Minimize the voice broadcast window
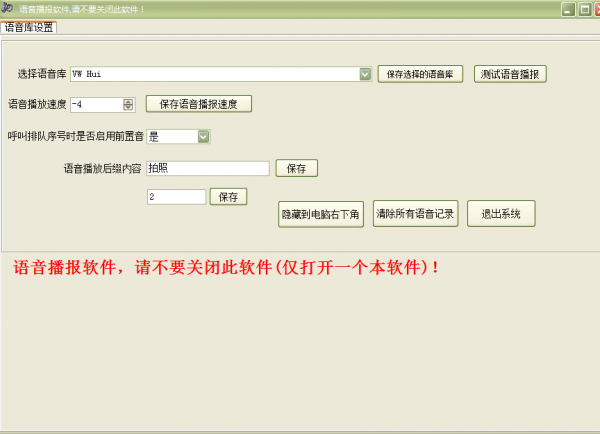 tap(568, 9)
